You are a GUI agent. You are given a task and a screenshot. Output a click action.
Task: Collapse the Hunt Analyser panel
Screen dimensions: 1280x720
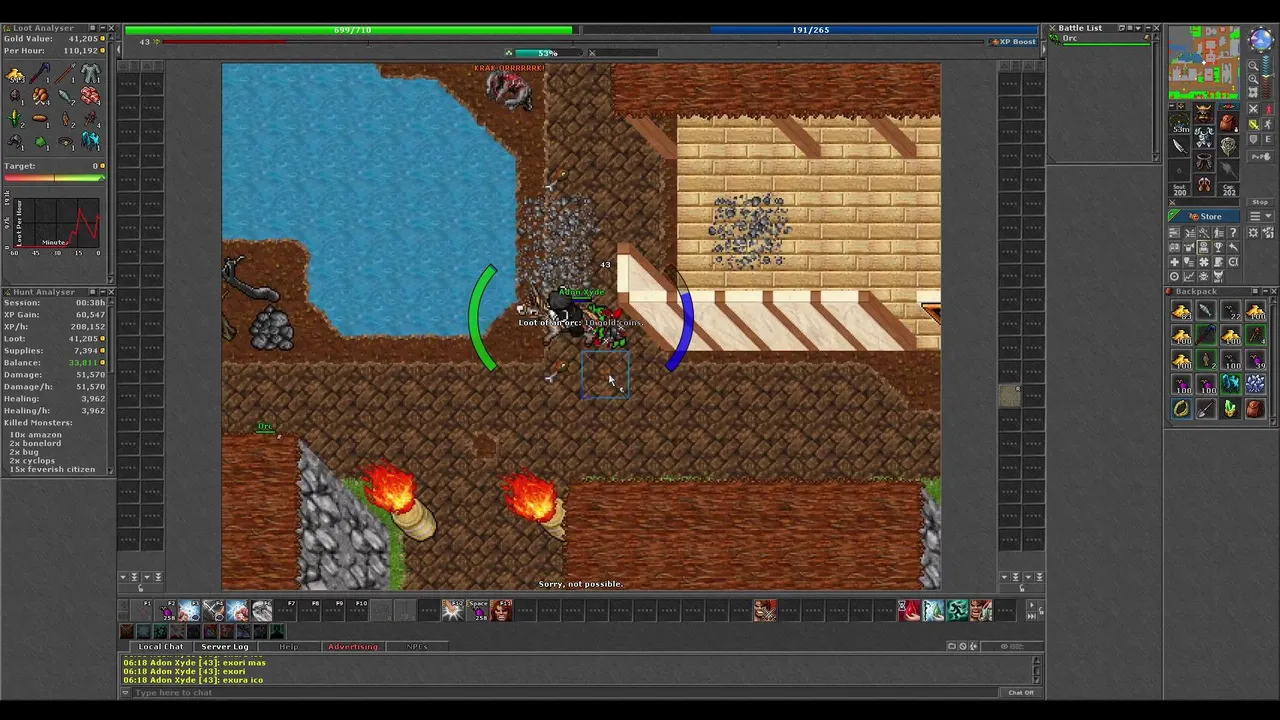pyautogui.click(x=101, y=292)
